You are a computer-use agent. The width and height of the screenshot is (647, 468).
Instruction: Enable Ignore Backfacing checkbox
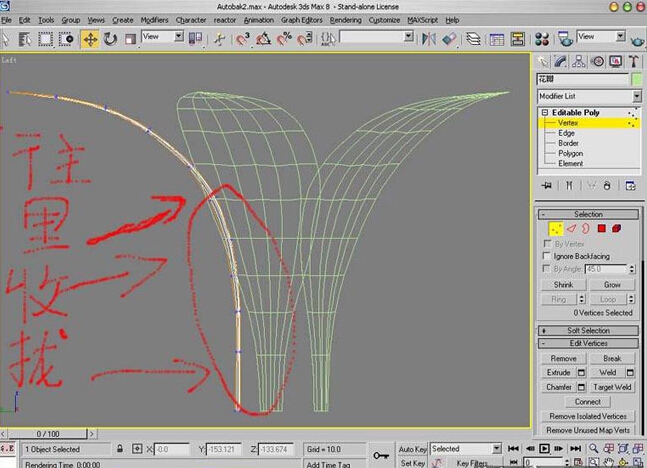tap(547, 256)
